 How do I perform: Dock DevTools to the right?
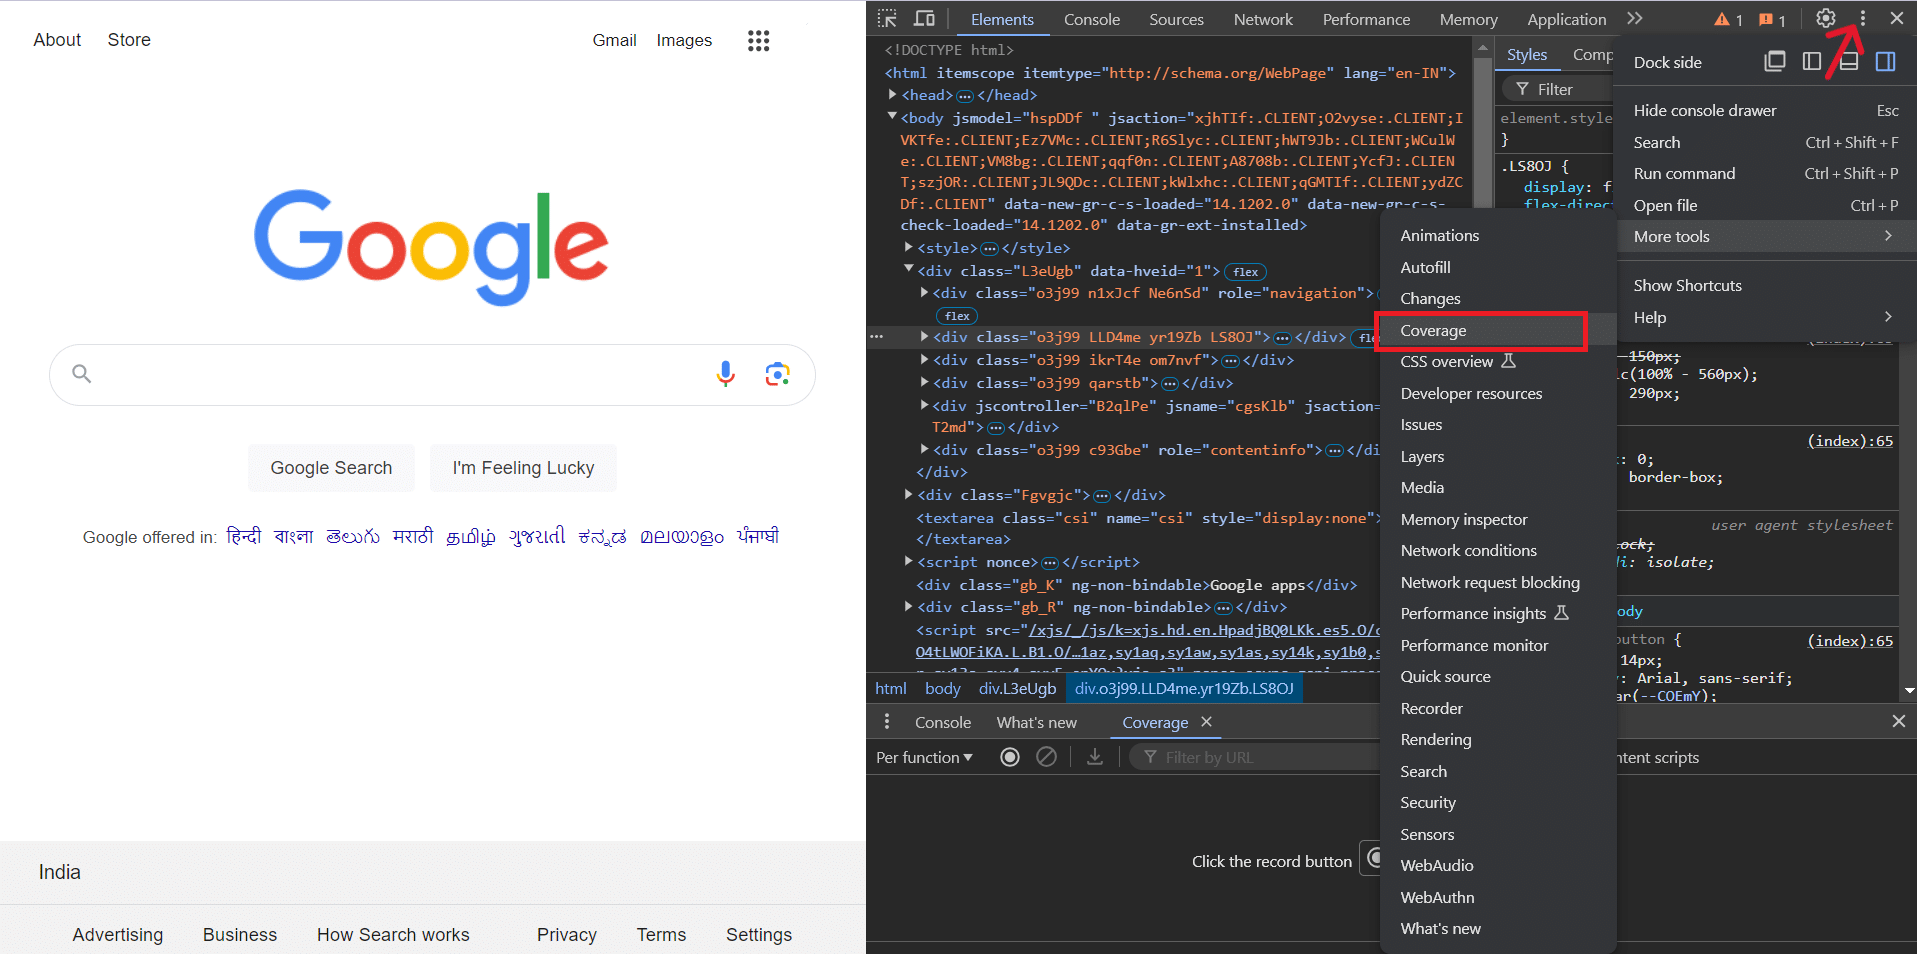click(1886, 62)
